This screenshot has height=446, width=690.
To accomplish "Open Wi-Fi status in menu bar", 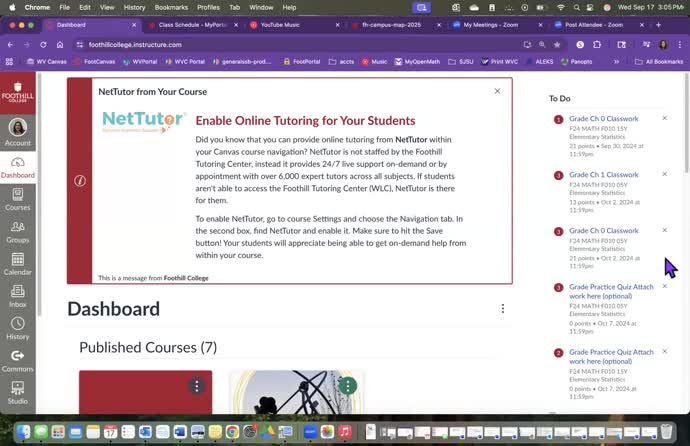I will point(561,7).
